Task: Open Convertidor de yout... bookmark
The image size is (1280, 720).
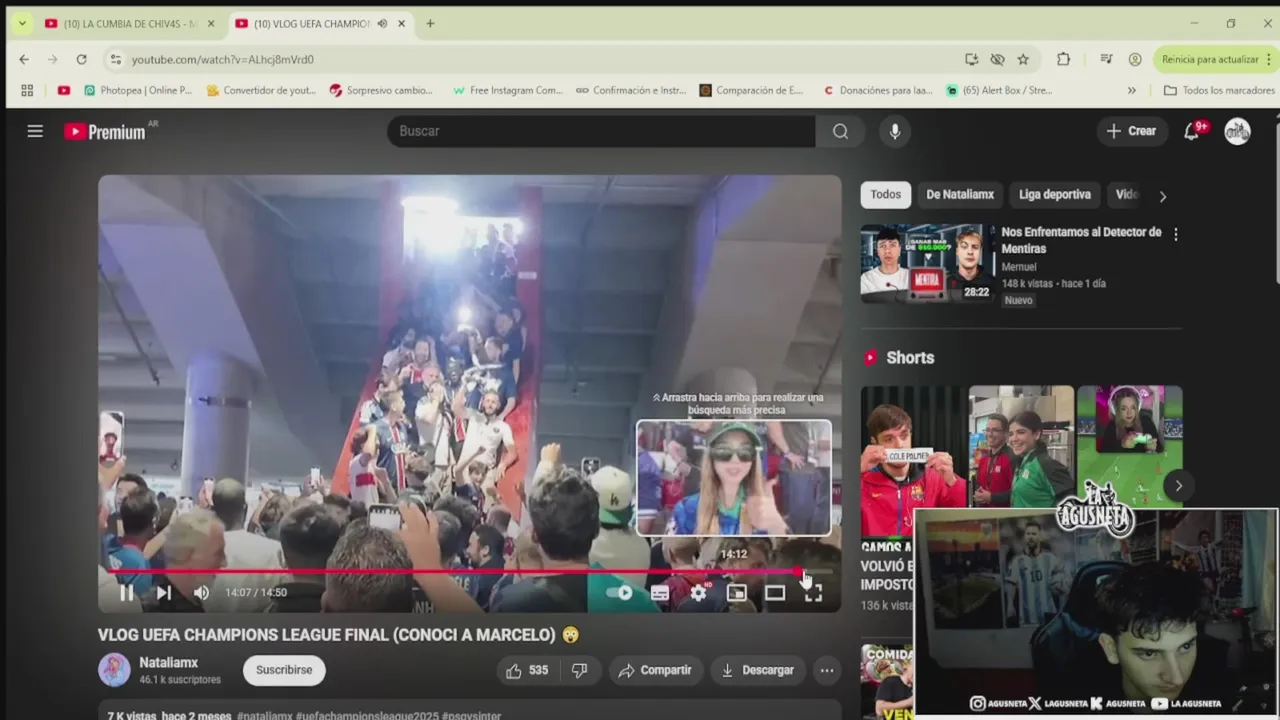Action: pyautogui.click(x=261, y=90)
